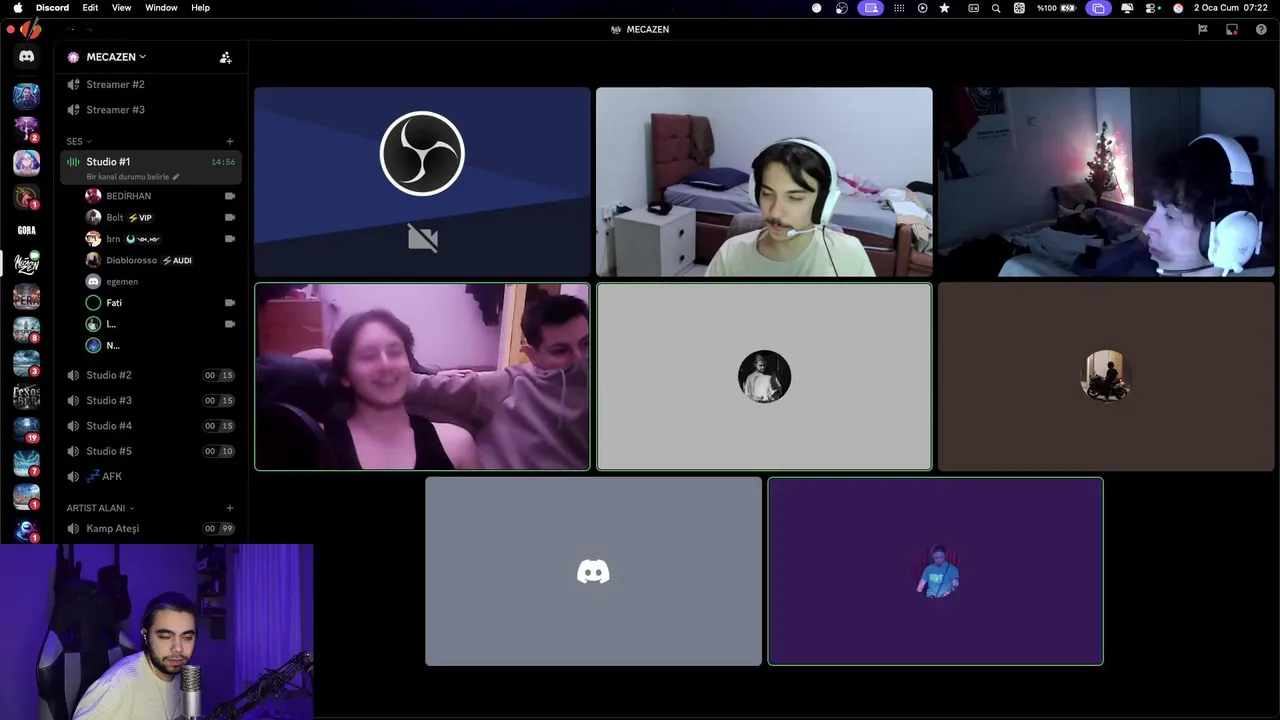Open the Streamer #2 channel

tap(150, 84)
